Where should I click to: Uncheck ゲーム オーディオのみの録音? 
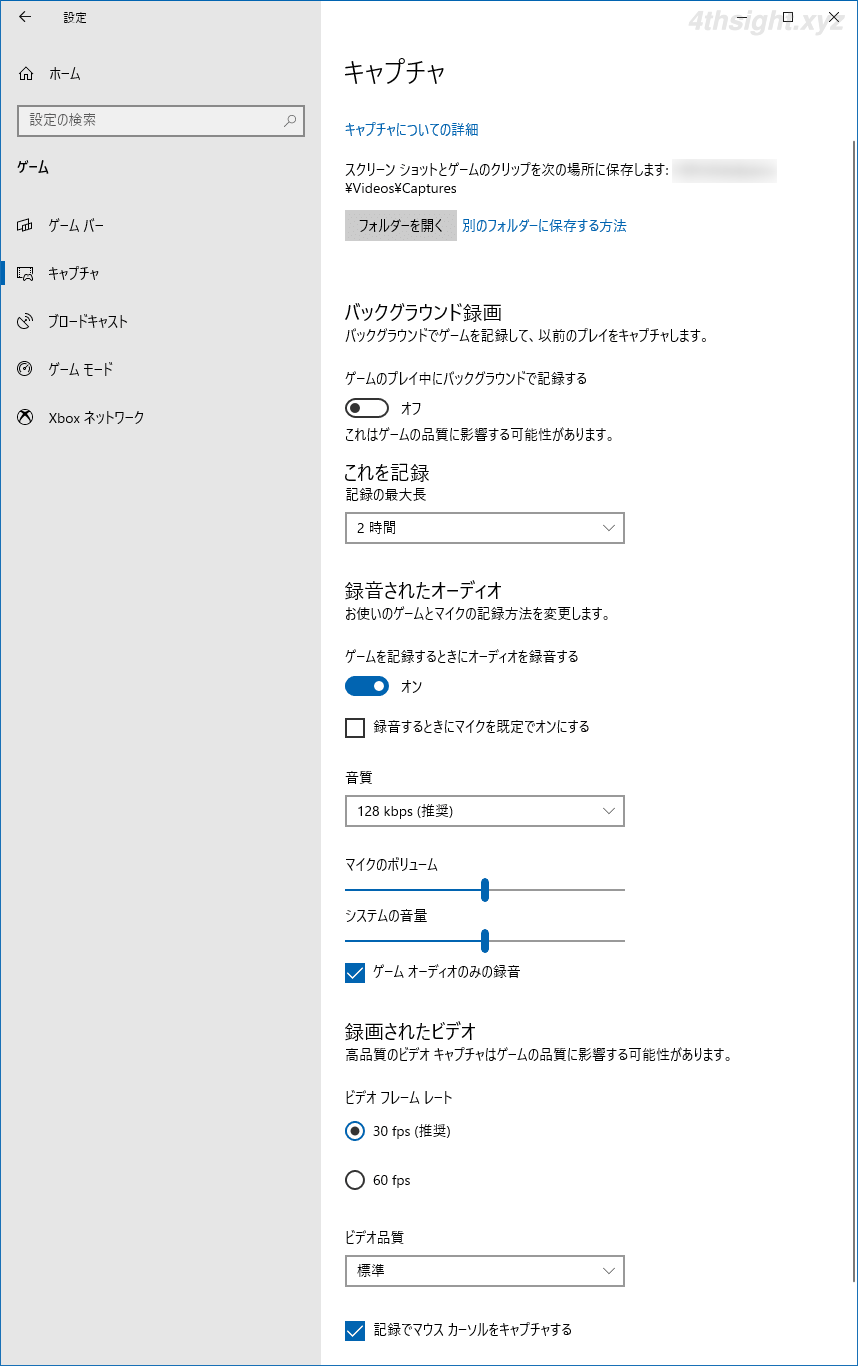click(354, 973)
